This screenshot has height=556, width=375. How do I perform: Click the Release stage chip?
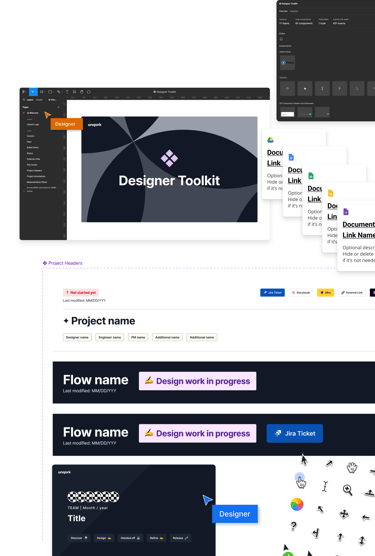pos(180,538)
